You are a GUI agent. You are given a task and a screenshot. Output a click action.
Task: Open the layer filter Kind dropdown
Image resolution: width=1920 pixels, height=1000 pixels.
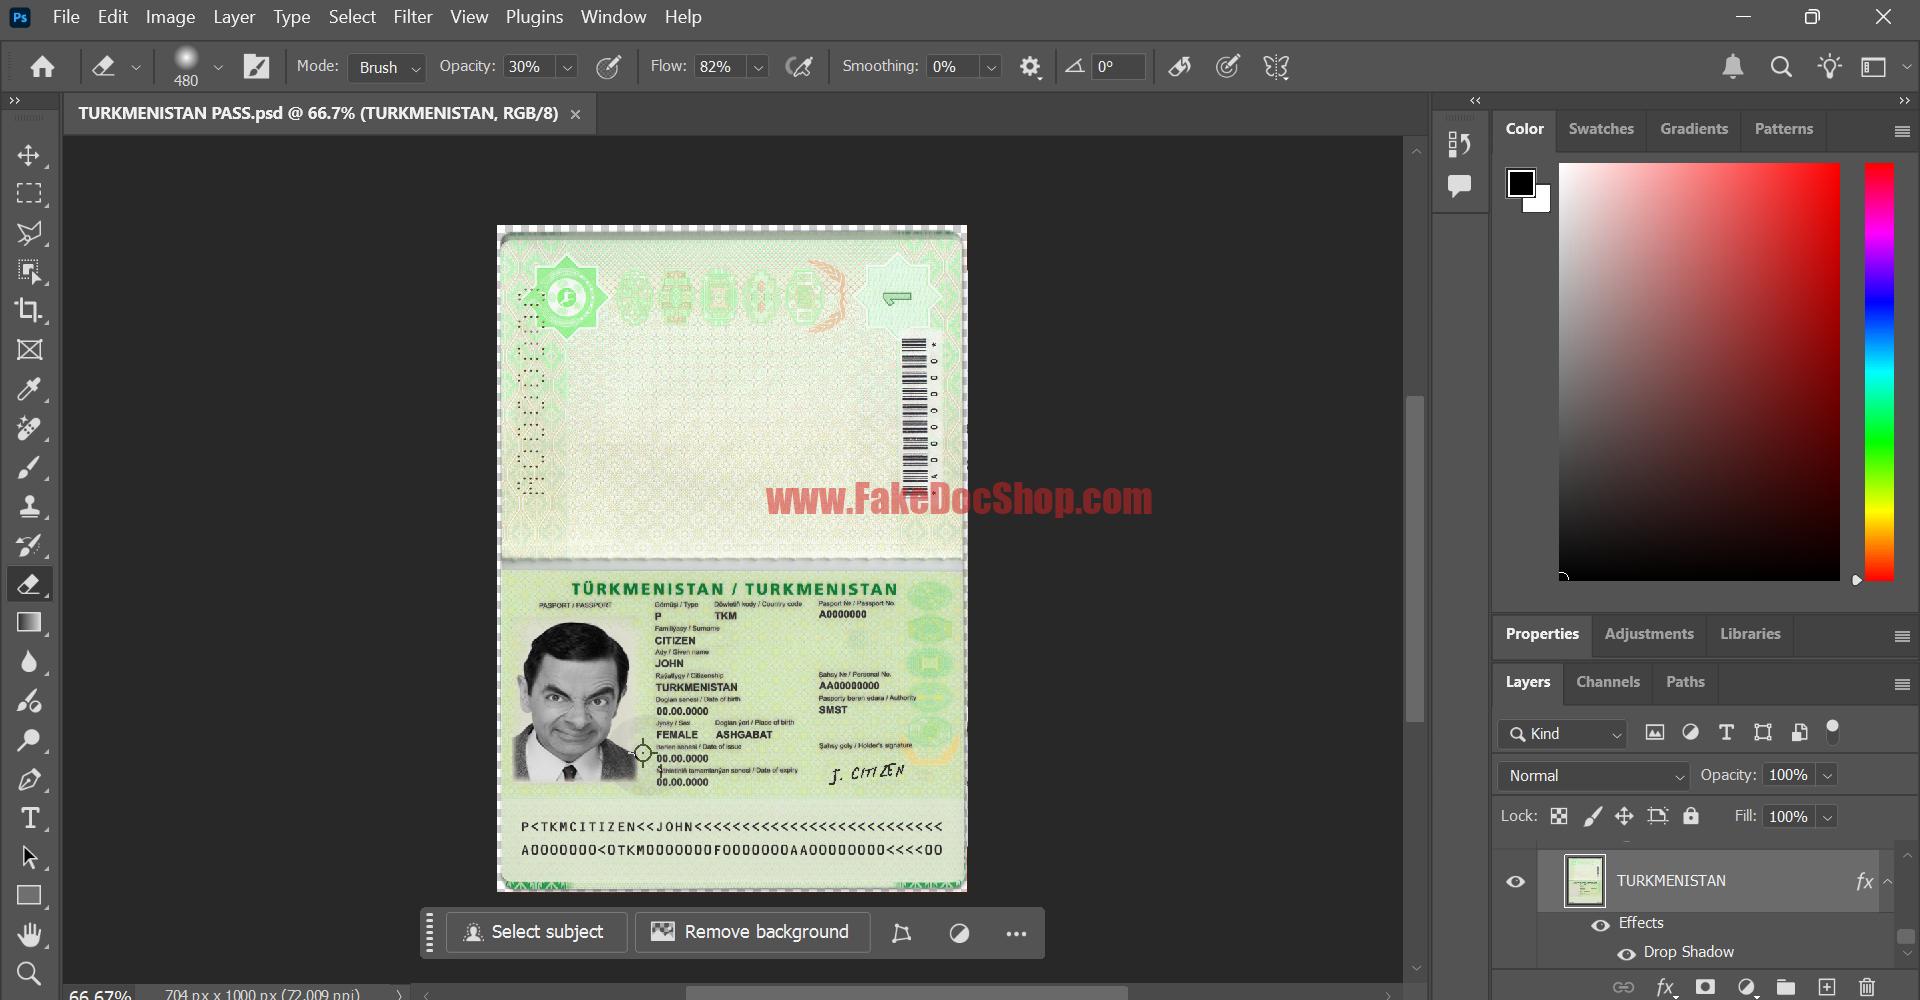[x=1562, y=734]
